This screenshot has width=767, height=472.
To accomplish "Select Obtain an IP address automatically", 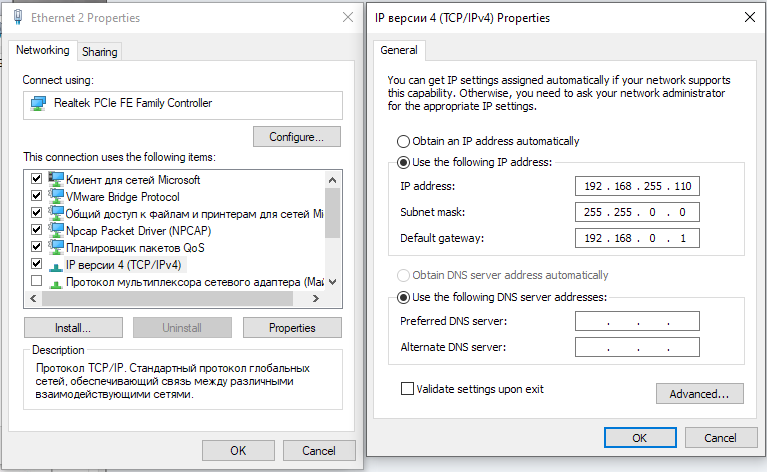I will (404, 141).
